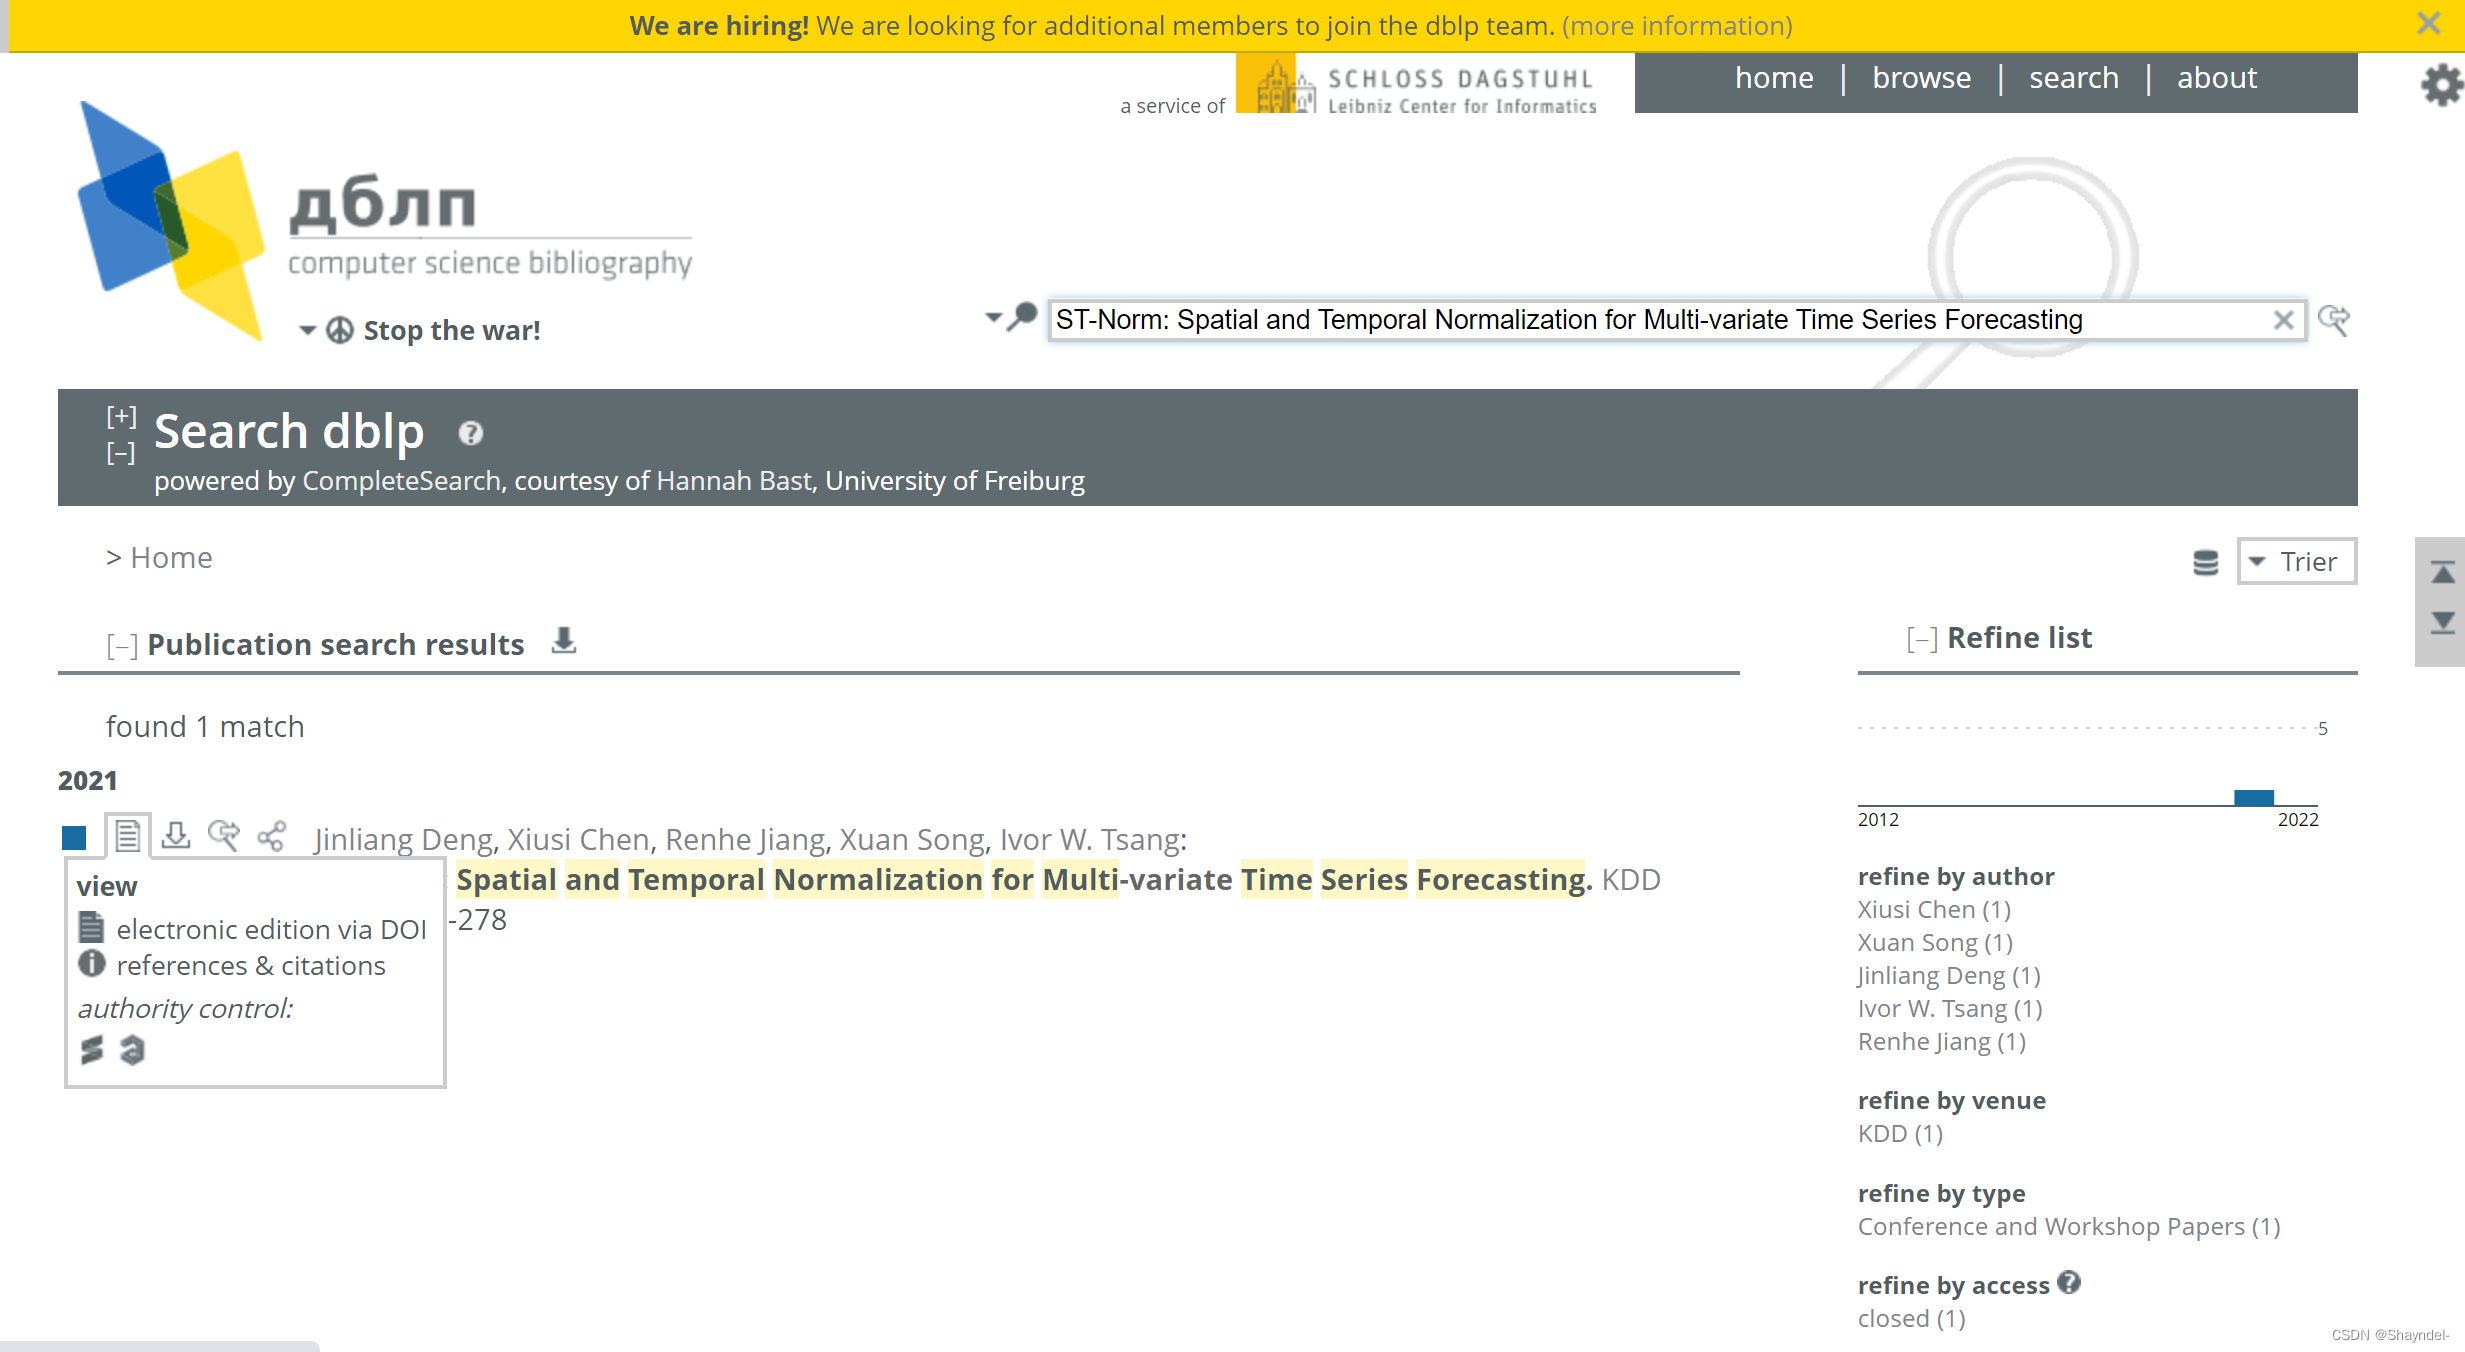This screenshot has width=2465, height=1352.
Task: Expand all sections with the [+] control
Action: [x=121, y=416]
